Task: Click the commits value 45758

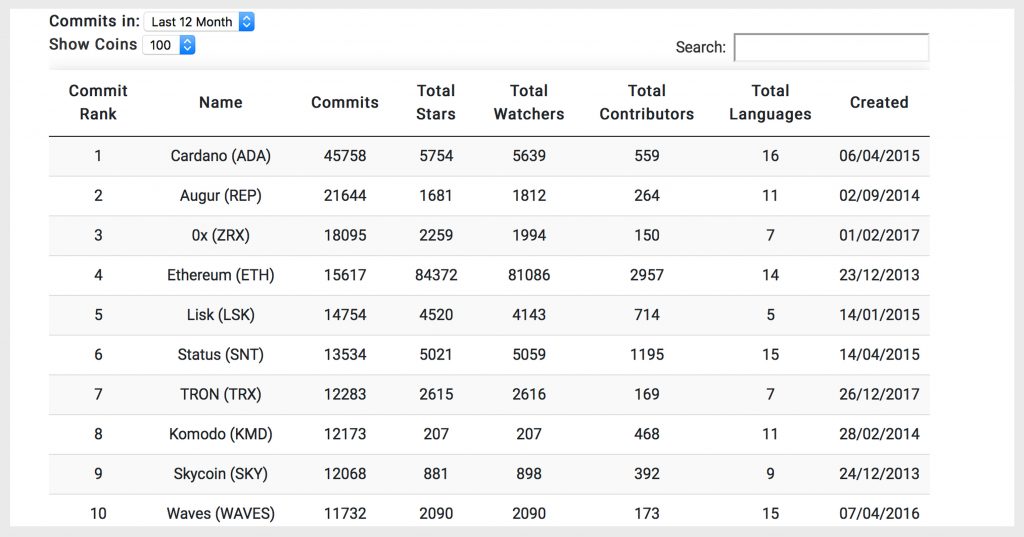Action: pyautogui.click(x=345, y=156)
